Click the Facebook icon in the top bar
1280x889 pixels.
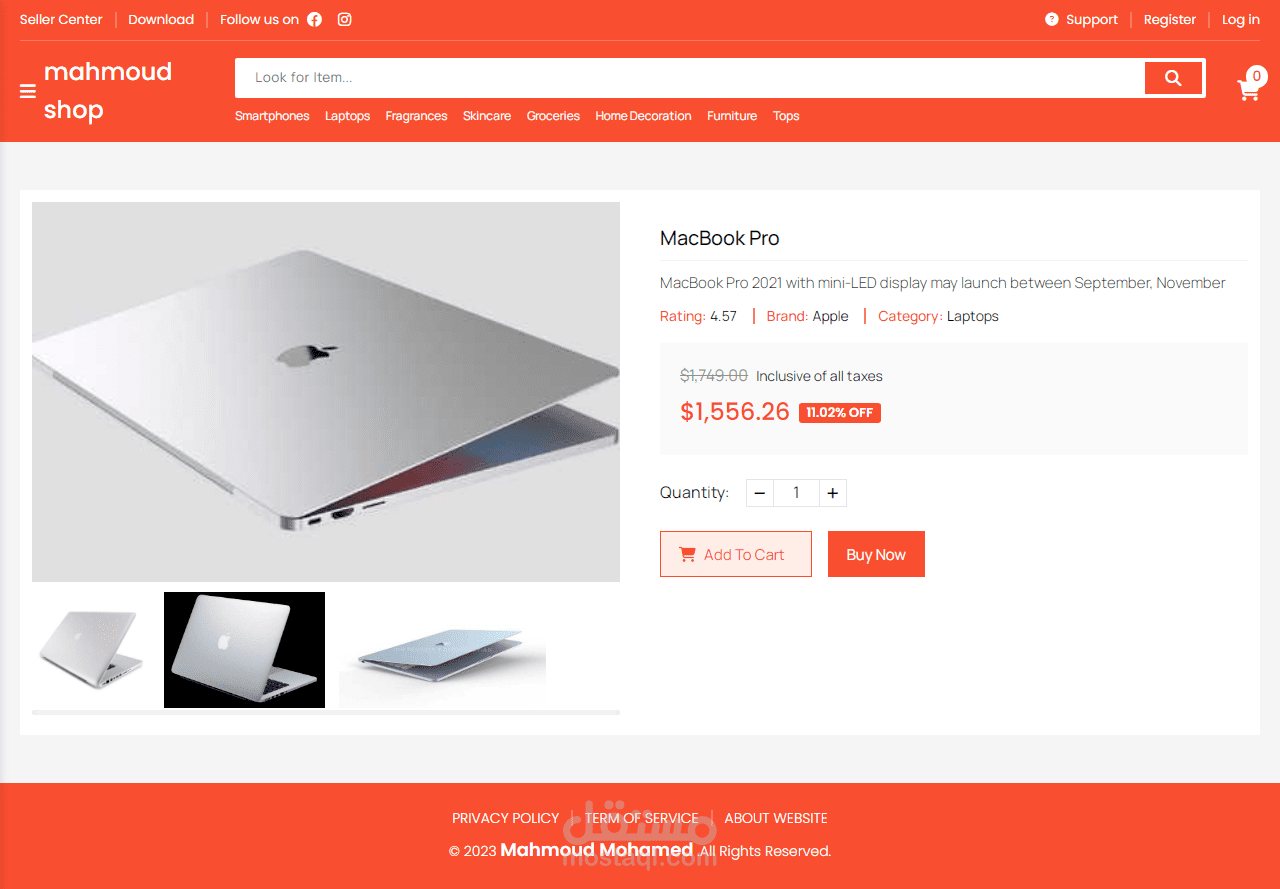tap(314, 19)
